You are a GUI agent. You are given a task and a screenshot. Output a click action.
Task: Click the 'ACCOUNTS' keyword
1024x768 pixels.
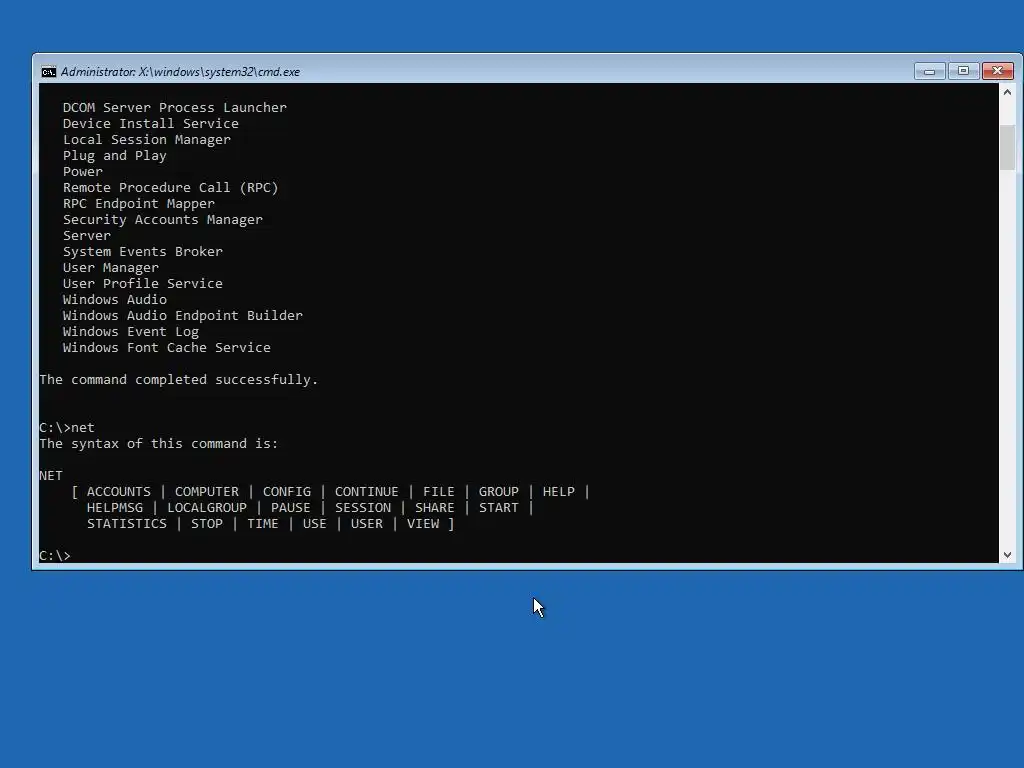tap(118, 492)
